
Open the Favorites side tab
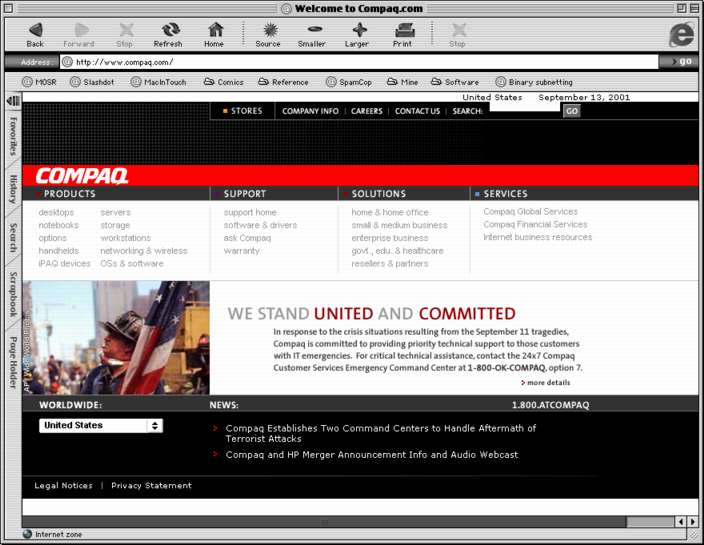click(13, 136)
